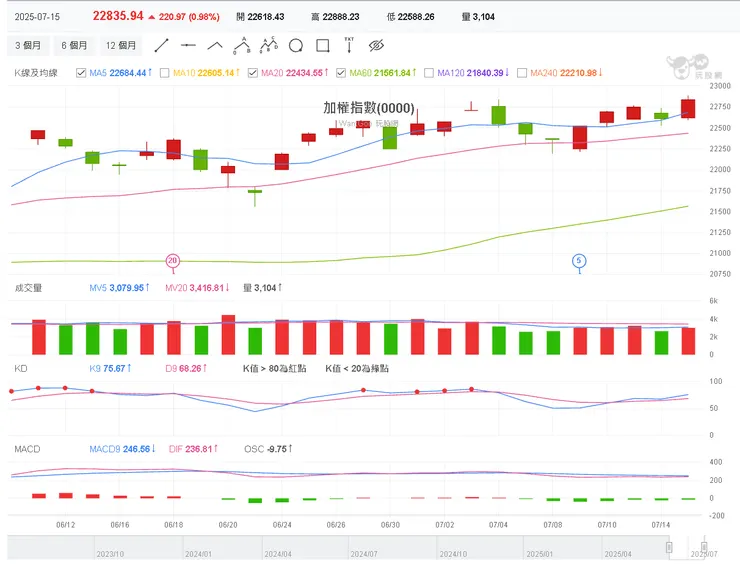Click the OSC value -9.75

(277, 449)
